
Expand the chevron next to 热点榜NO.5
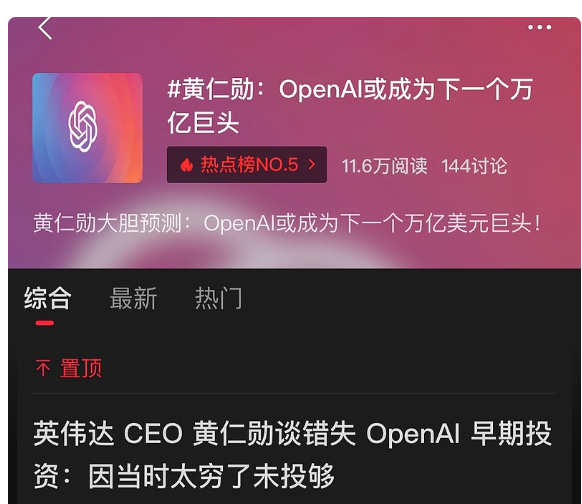click(x=312, y=165)
